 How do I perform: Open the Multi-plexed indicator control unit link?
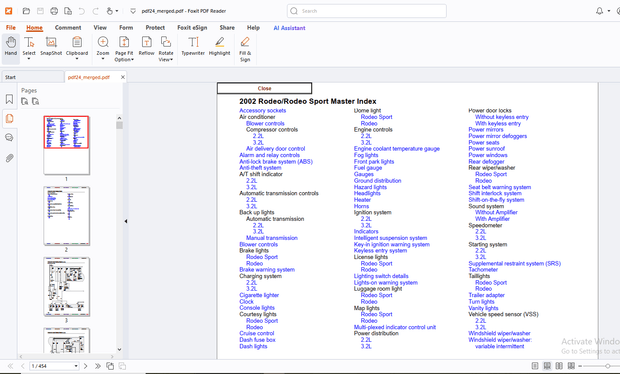coord(395,327)
